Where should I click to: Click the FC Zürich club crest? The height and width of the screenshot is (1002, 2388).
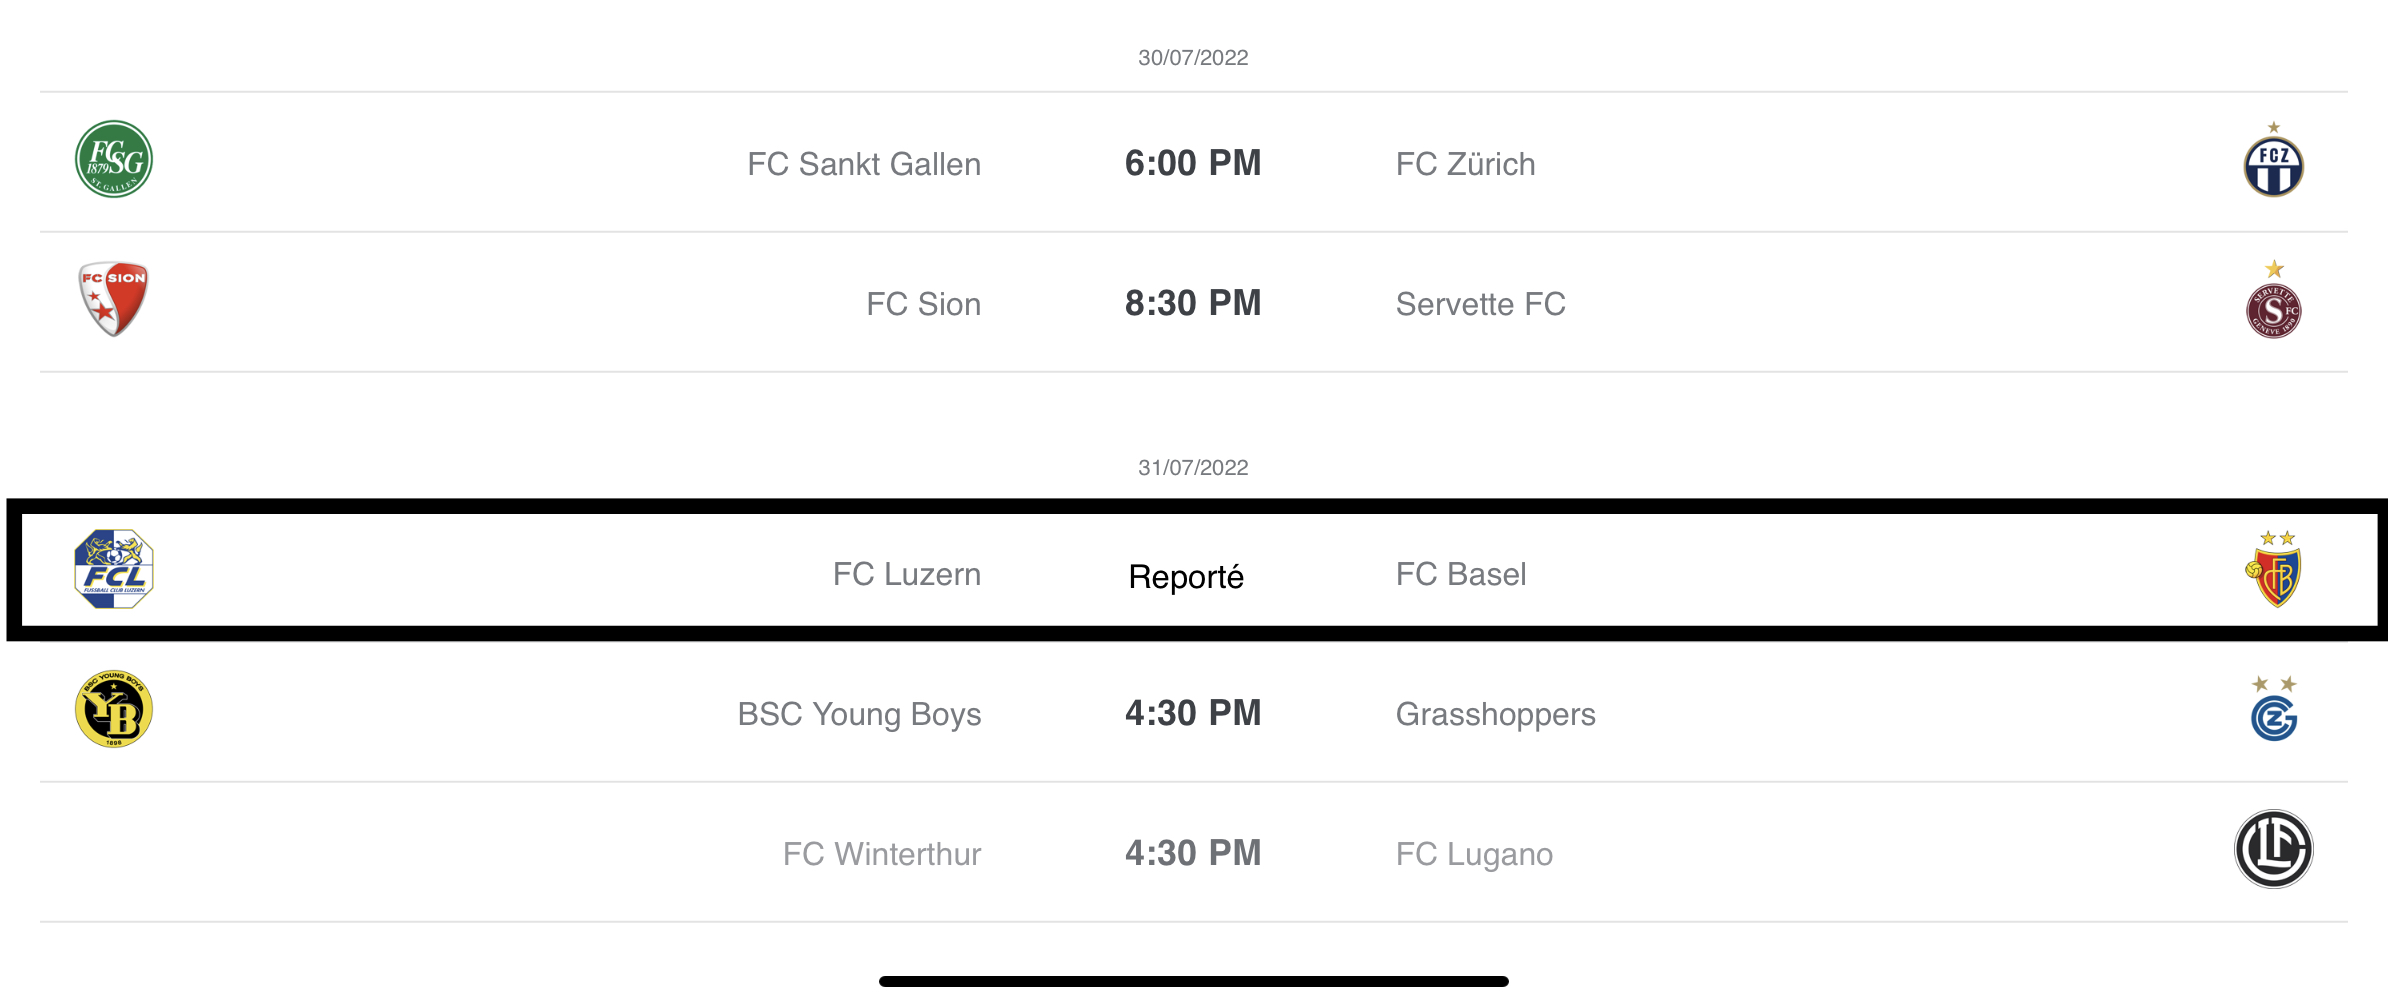click(2273, 164)
